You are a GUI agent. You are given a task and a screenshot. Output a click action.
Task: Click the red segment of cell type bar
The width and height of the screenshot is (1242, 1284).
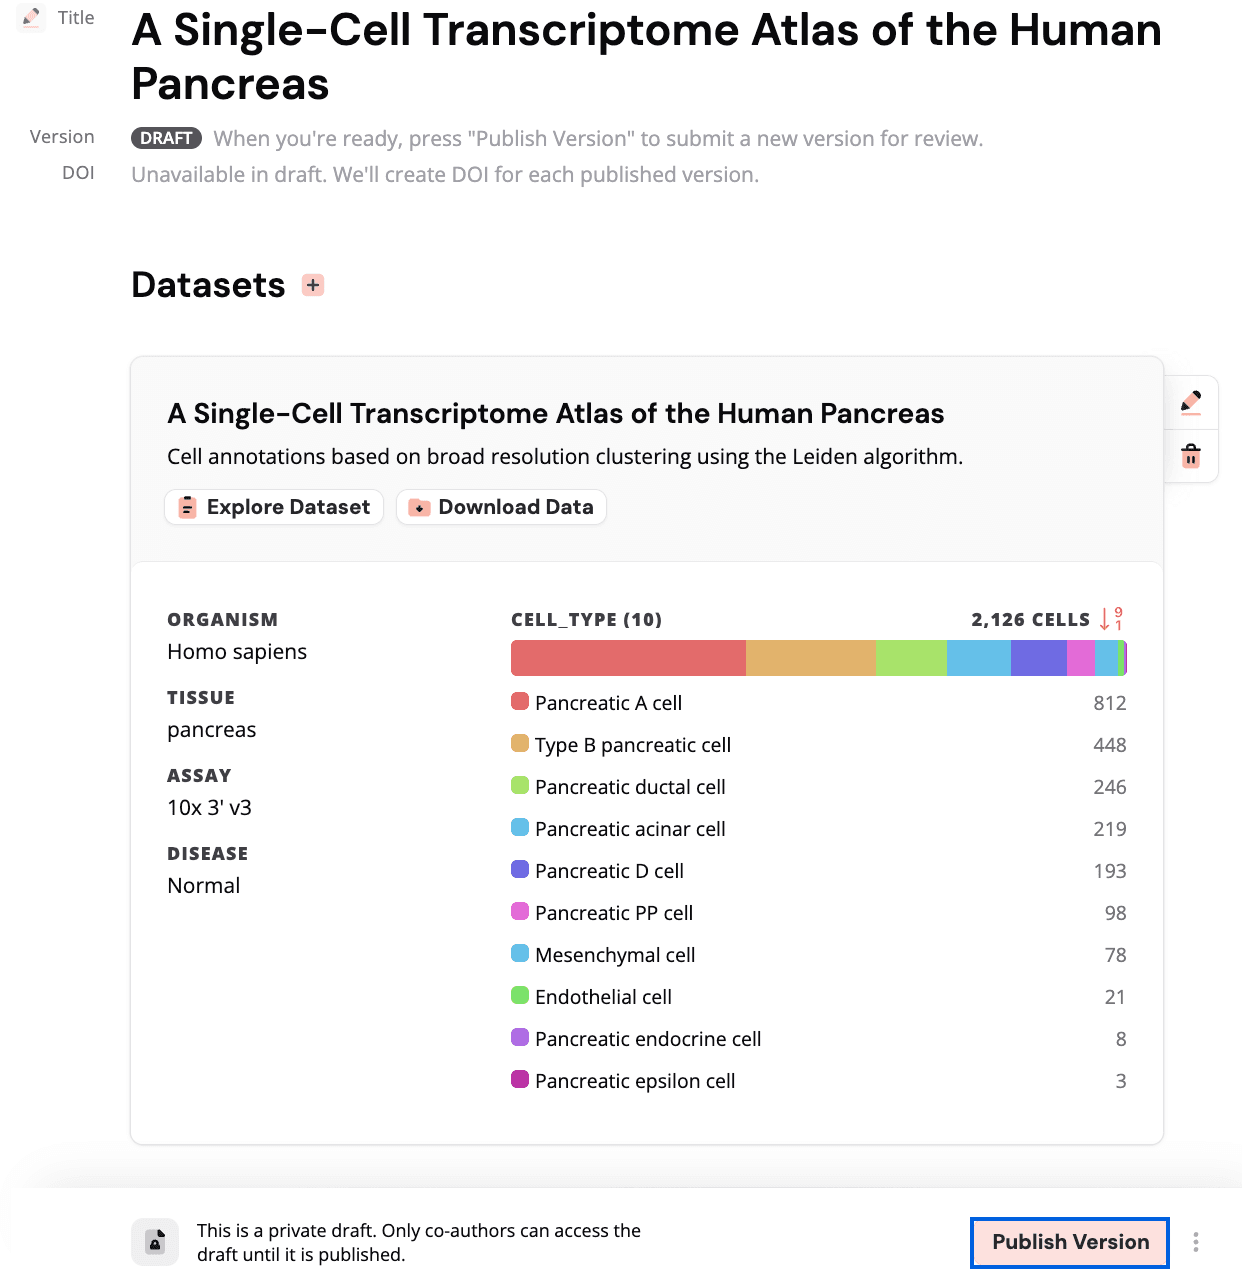[628, 658]
